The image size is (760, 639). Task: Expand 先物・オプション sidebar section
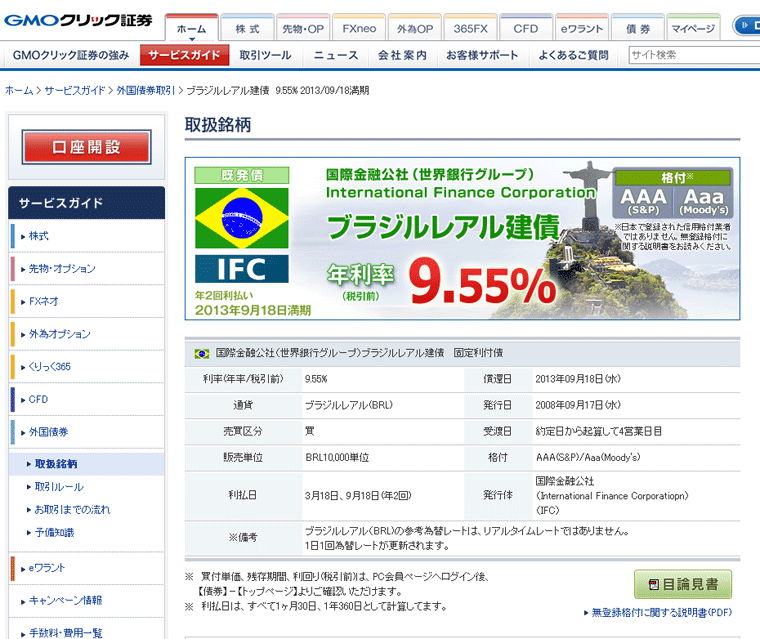(62, 269)
